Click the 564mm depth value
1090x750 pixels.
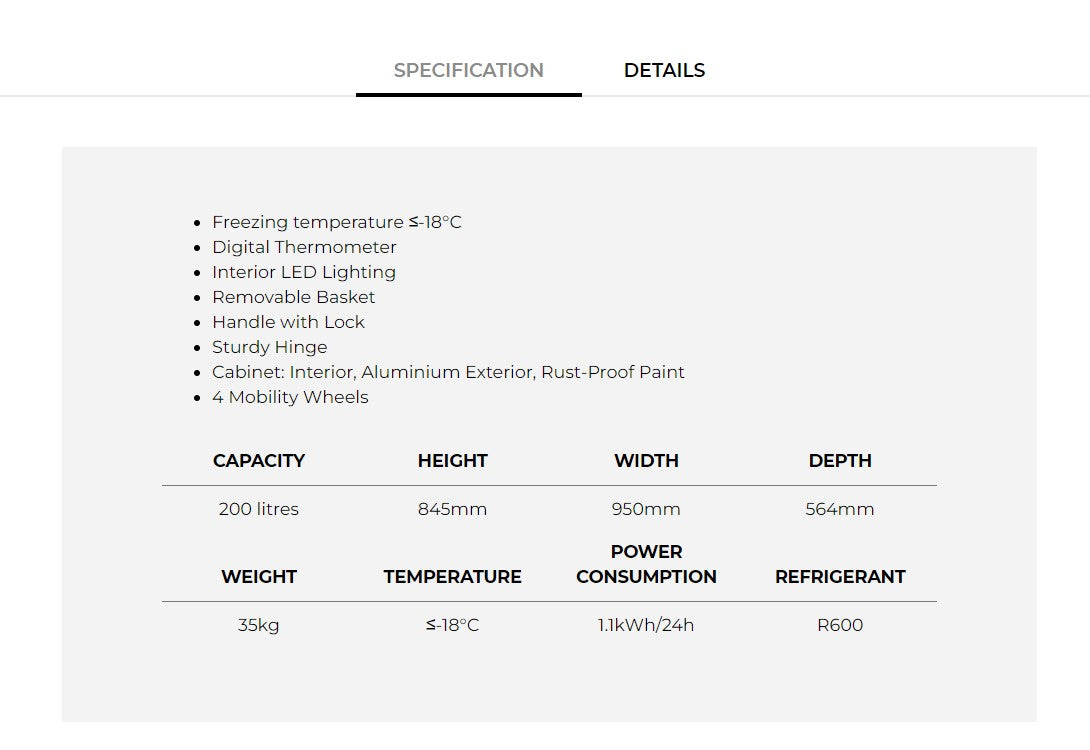pos(840,509)
